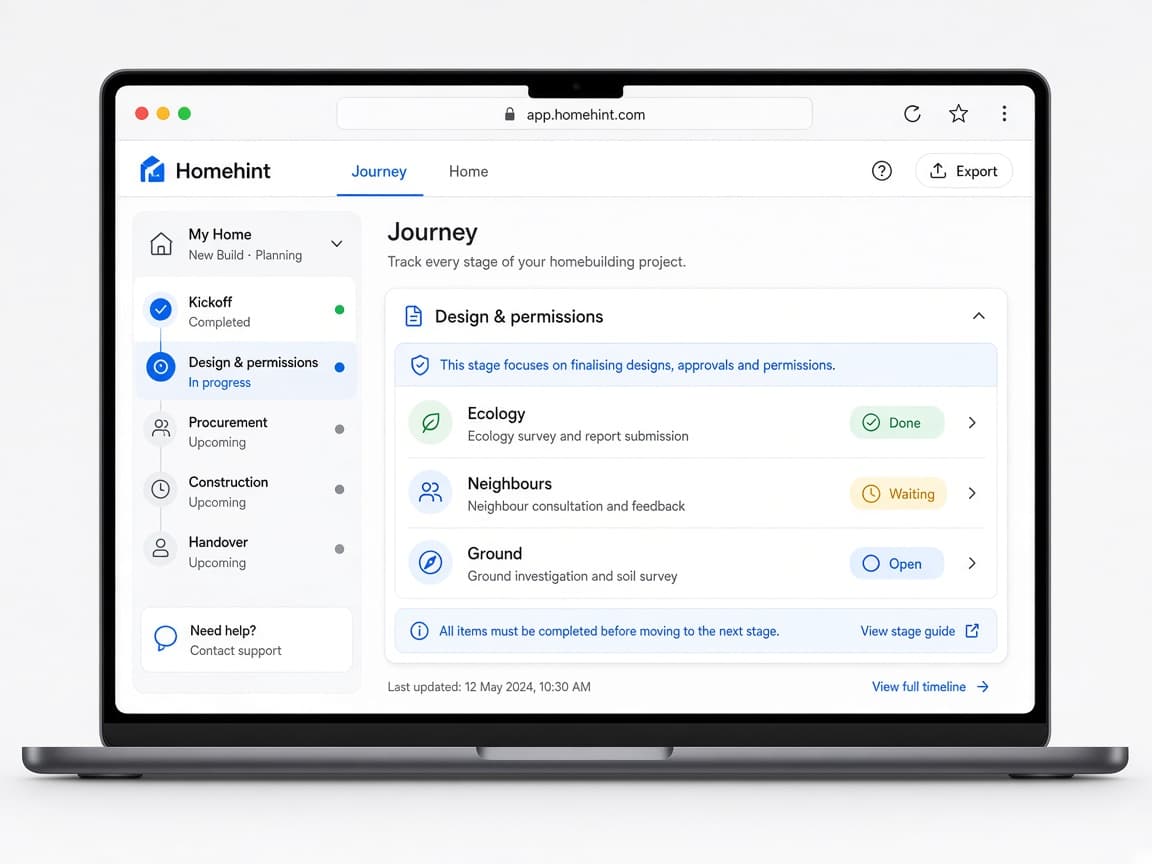
Task: Click the info icon beside completion notice
Action: coord(420,631)
